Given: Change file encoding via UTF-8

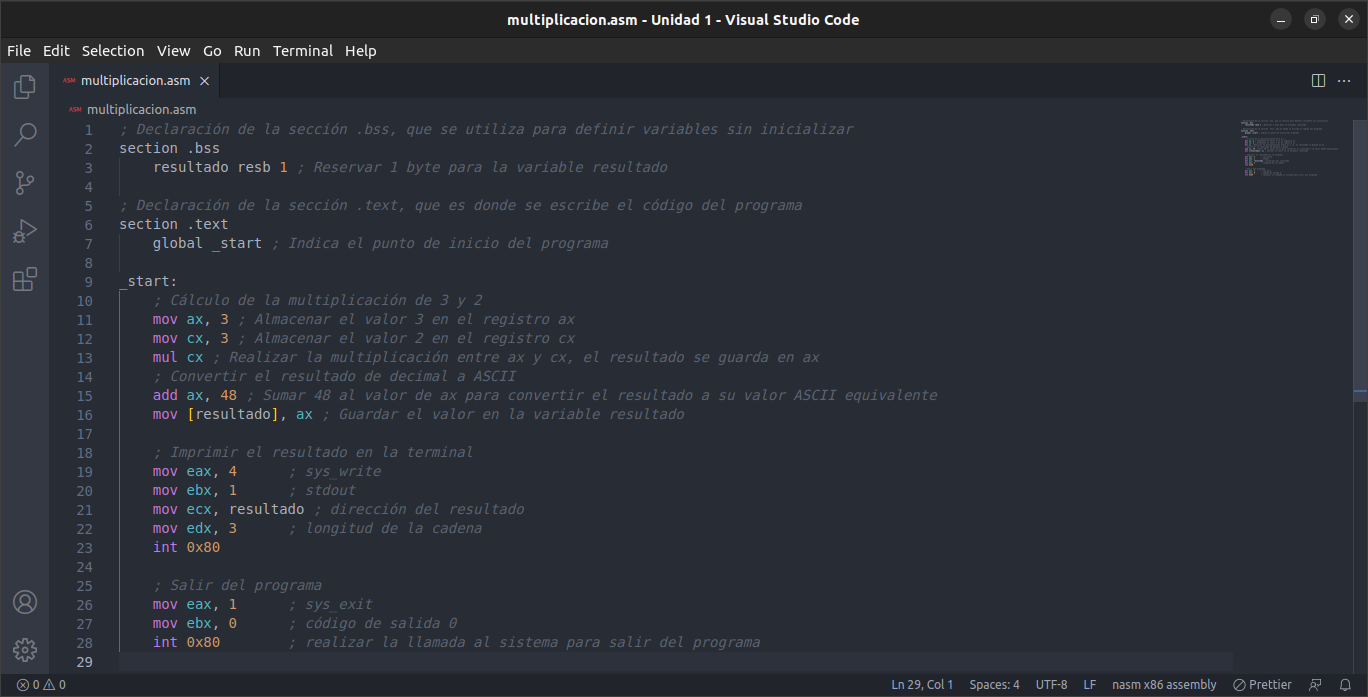Looking at the screenshot, I should [x=1051, y=685].
